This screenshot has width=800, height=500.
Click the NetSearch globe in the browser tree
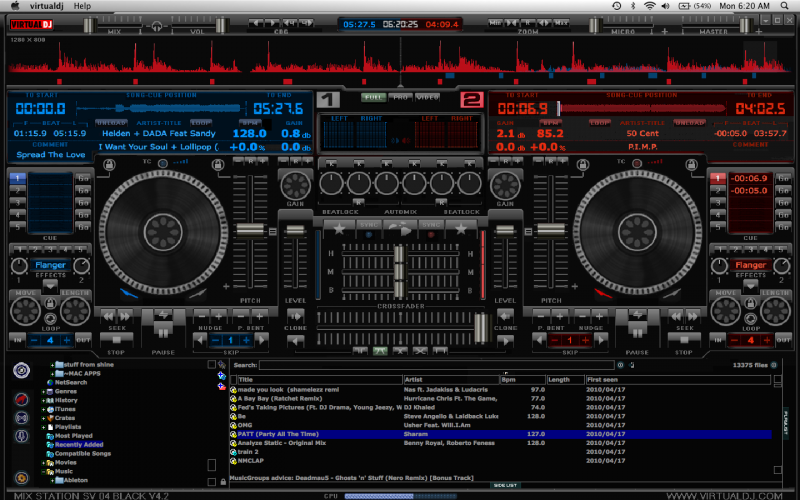(x=50, y=382)
